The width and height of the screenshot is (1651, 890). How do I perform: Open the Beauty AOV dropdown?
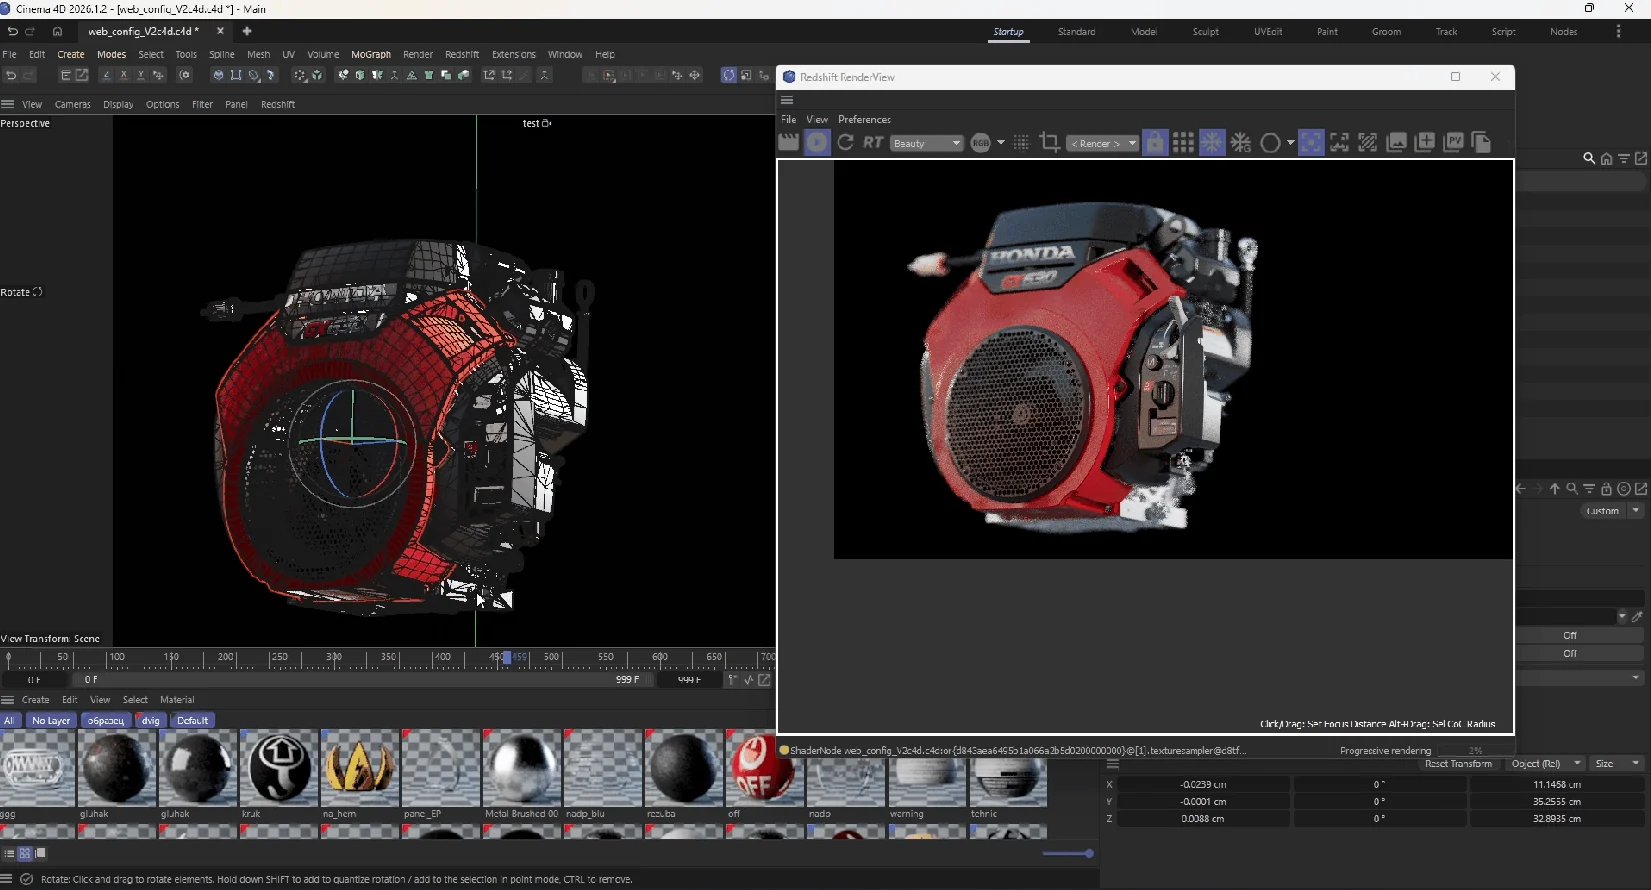(x=927, y=143)
